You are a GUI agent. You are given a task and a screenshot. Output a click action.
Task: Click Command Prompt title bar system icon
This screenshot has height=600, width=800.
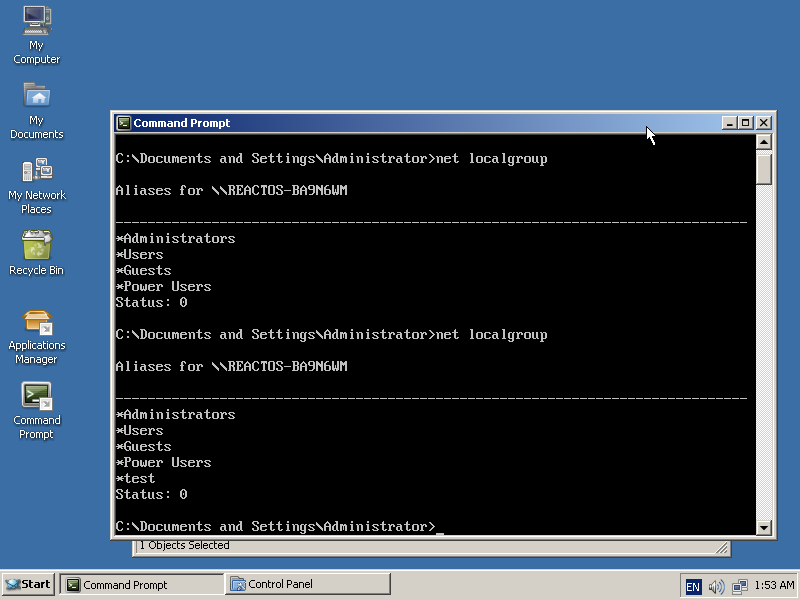point(123,123)
